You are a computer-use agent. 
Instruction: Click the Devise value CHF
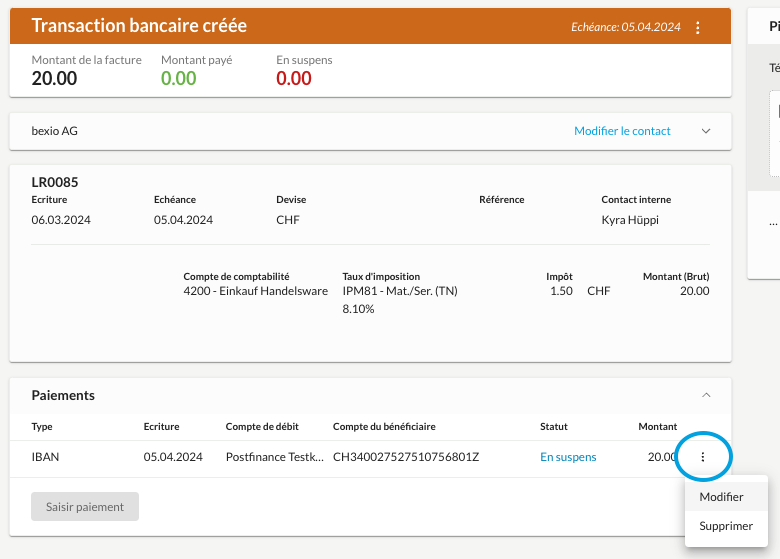(288, 220)
